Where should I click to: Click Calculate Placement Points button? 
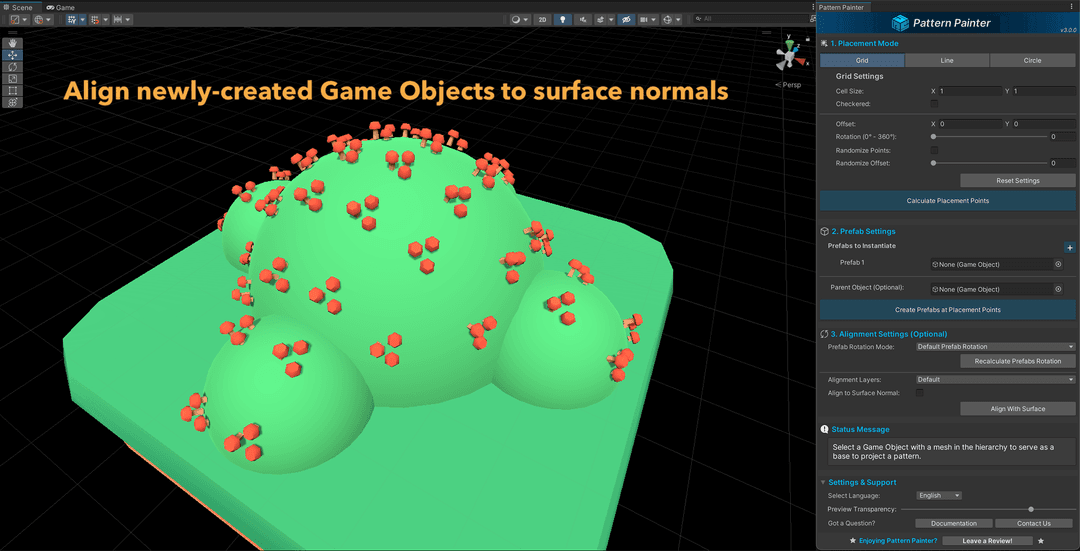[x=947, y=201]
